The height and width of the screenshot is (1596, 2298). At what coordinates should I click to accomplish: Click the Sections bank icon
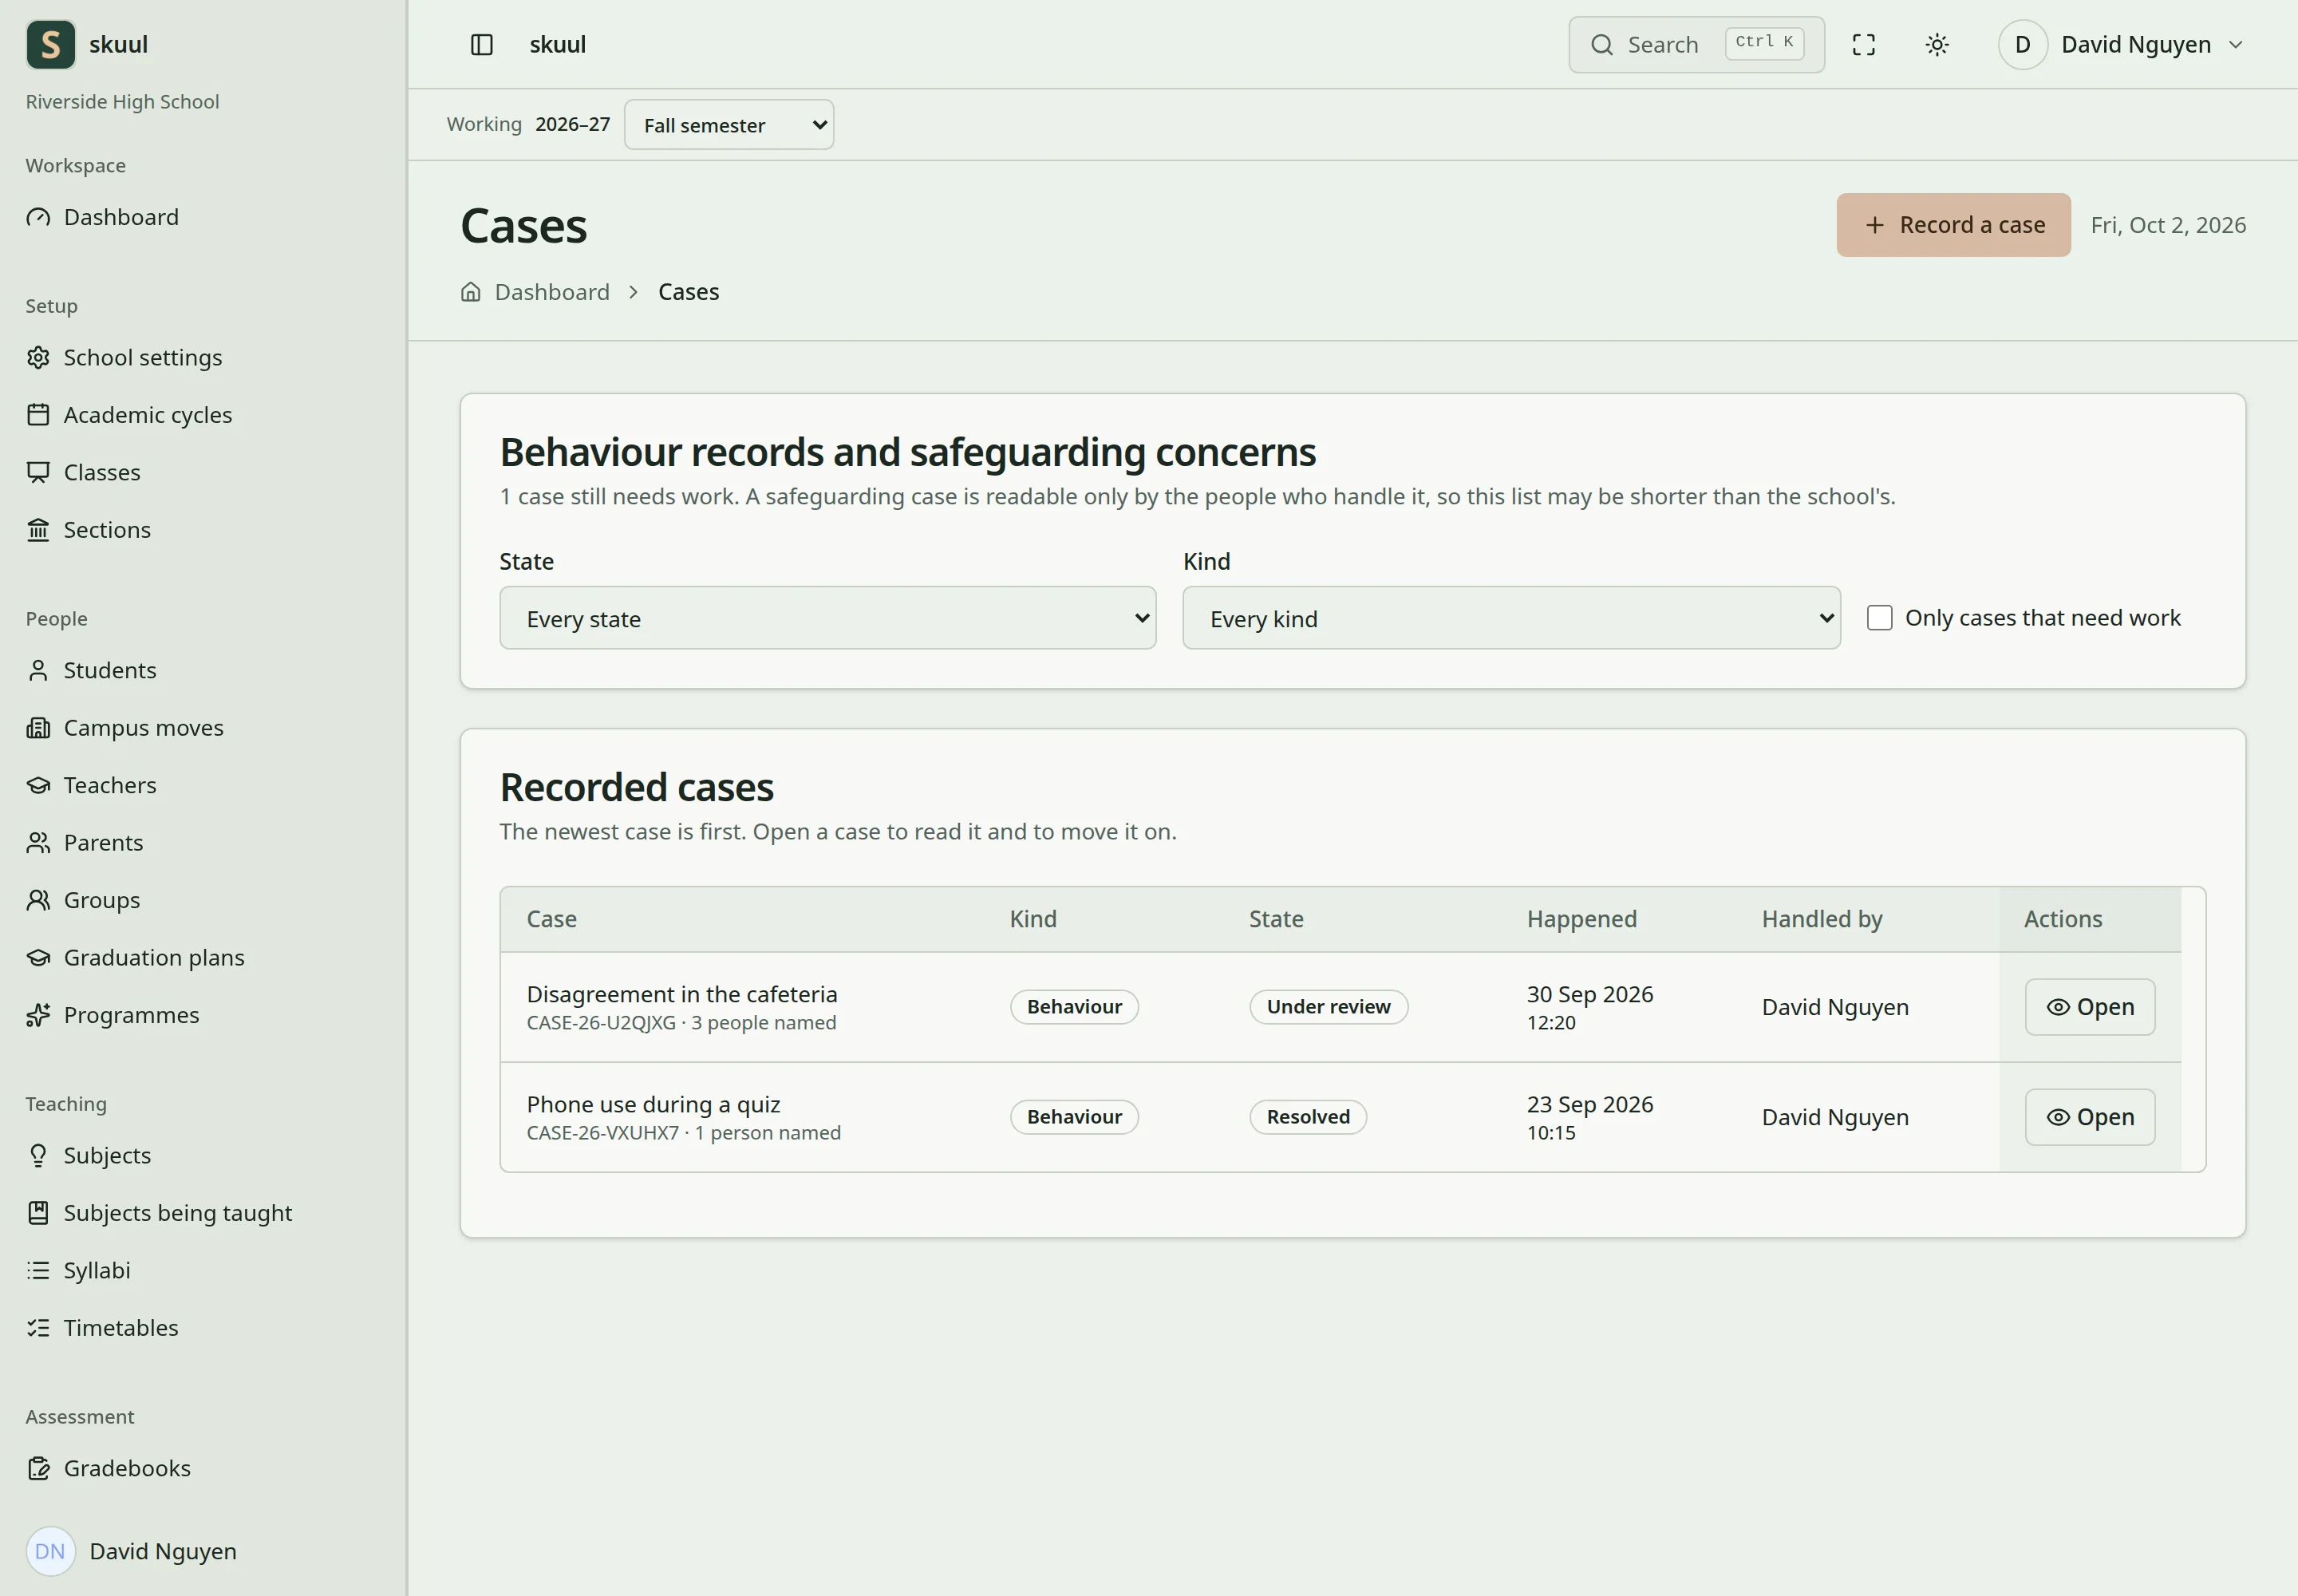tap(38, 530)
